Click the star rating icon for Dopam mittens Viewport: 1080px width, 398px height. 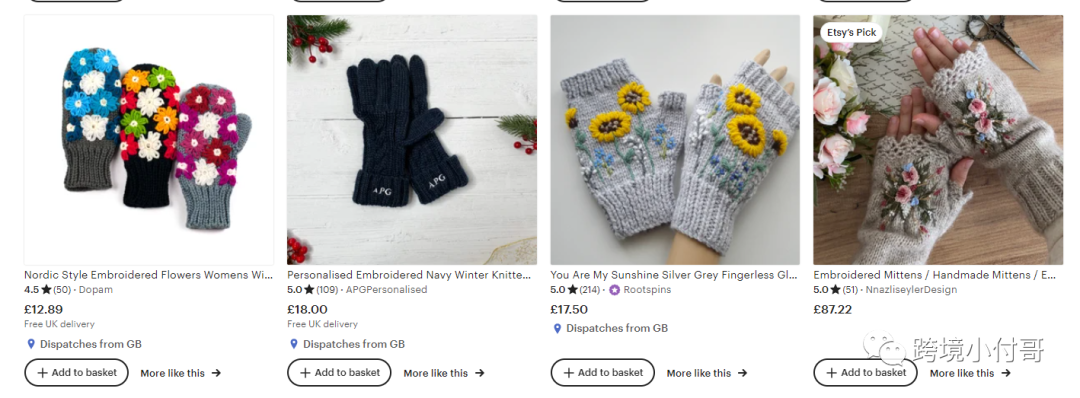(x=46, y=290)
